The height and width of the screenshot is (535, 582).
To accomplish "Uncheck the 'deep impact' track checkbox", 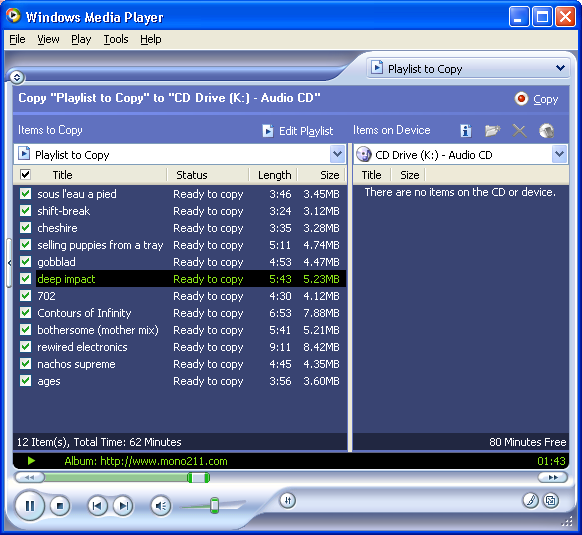I will [25, 278].
